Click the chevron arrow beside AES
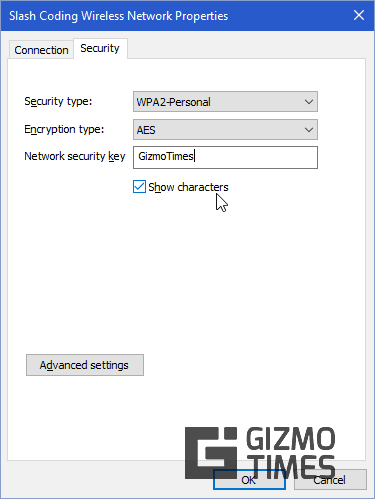 click(309, 130)
